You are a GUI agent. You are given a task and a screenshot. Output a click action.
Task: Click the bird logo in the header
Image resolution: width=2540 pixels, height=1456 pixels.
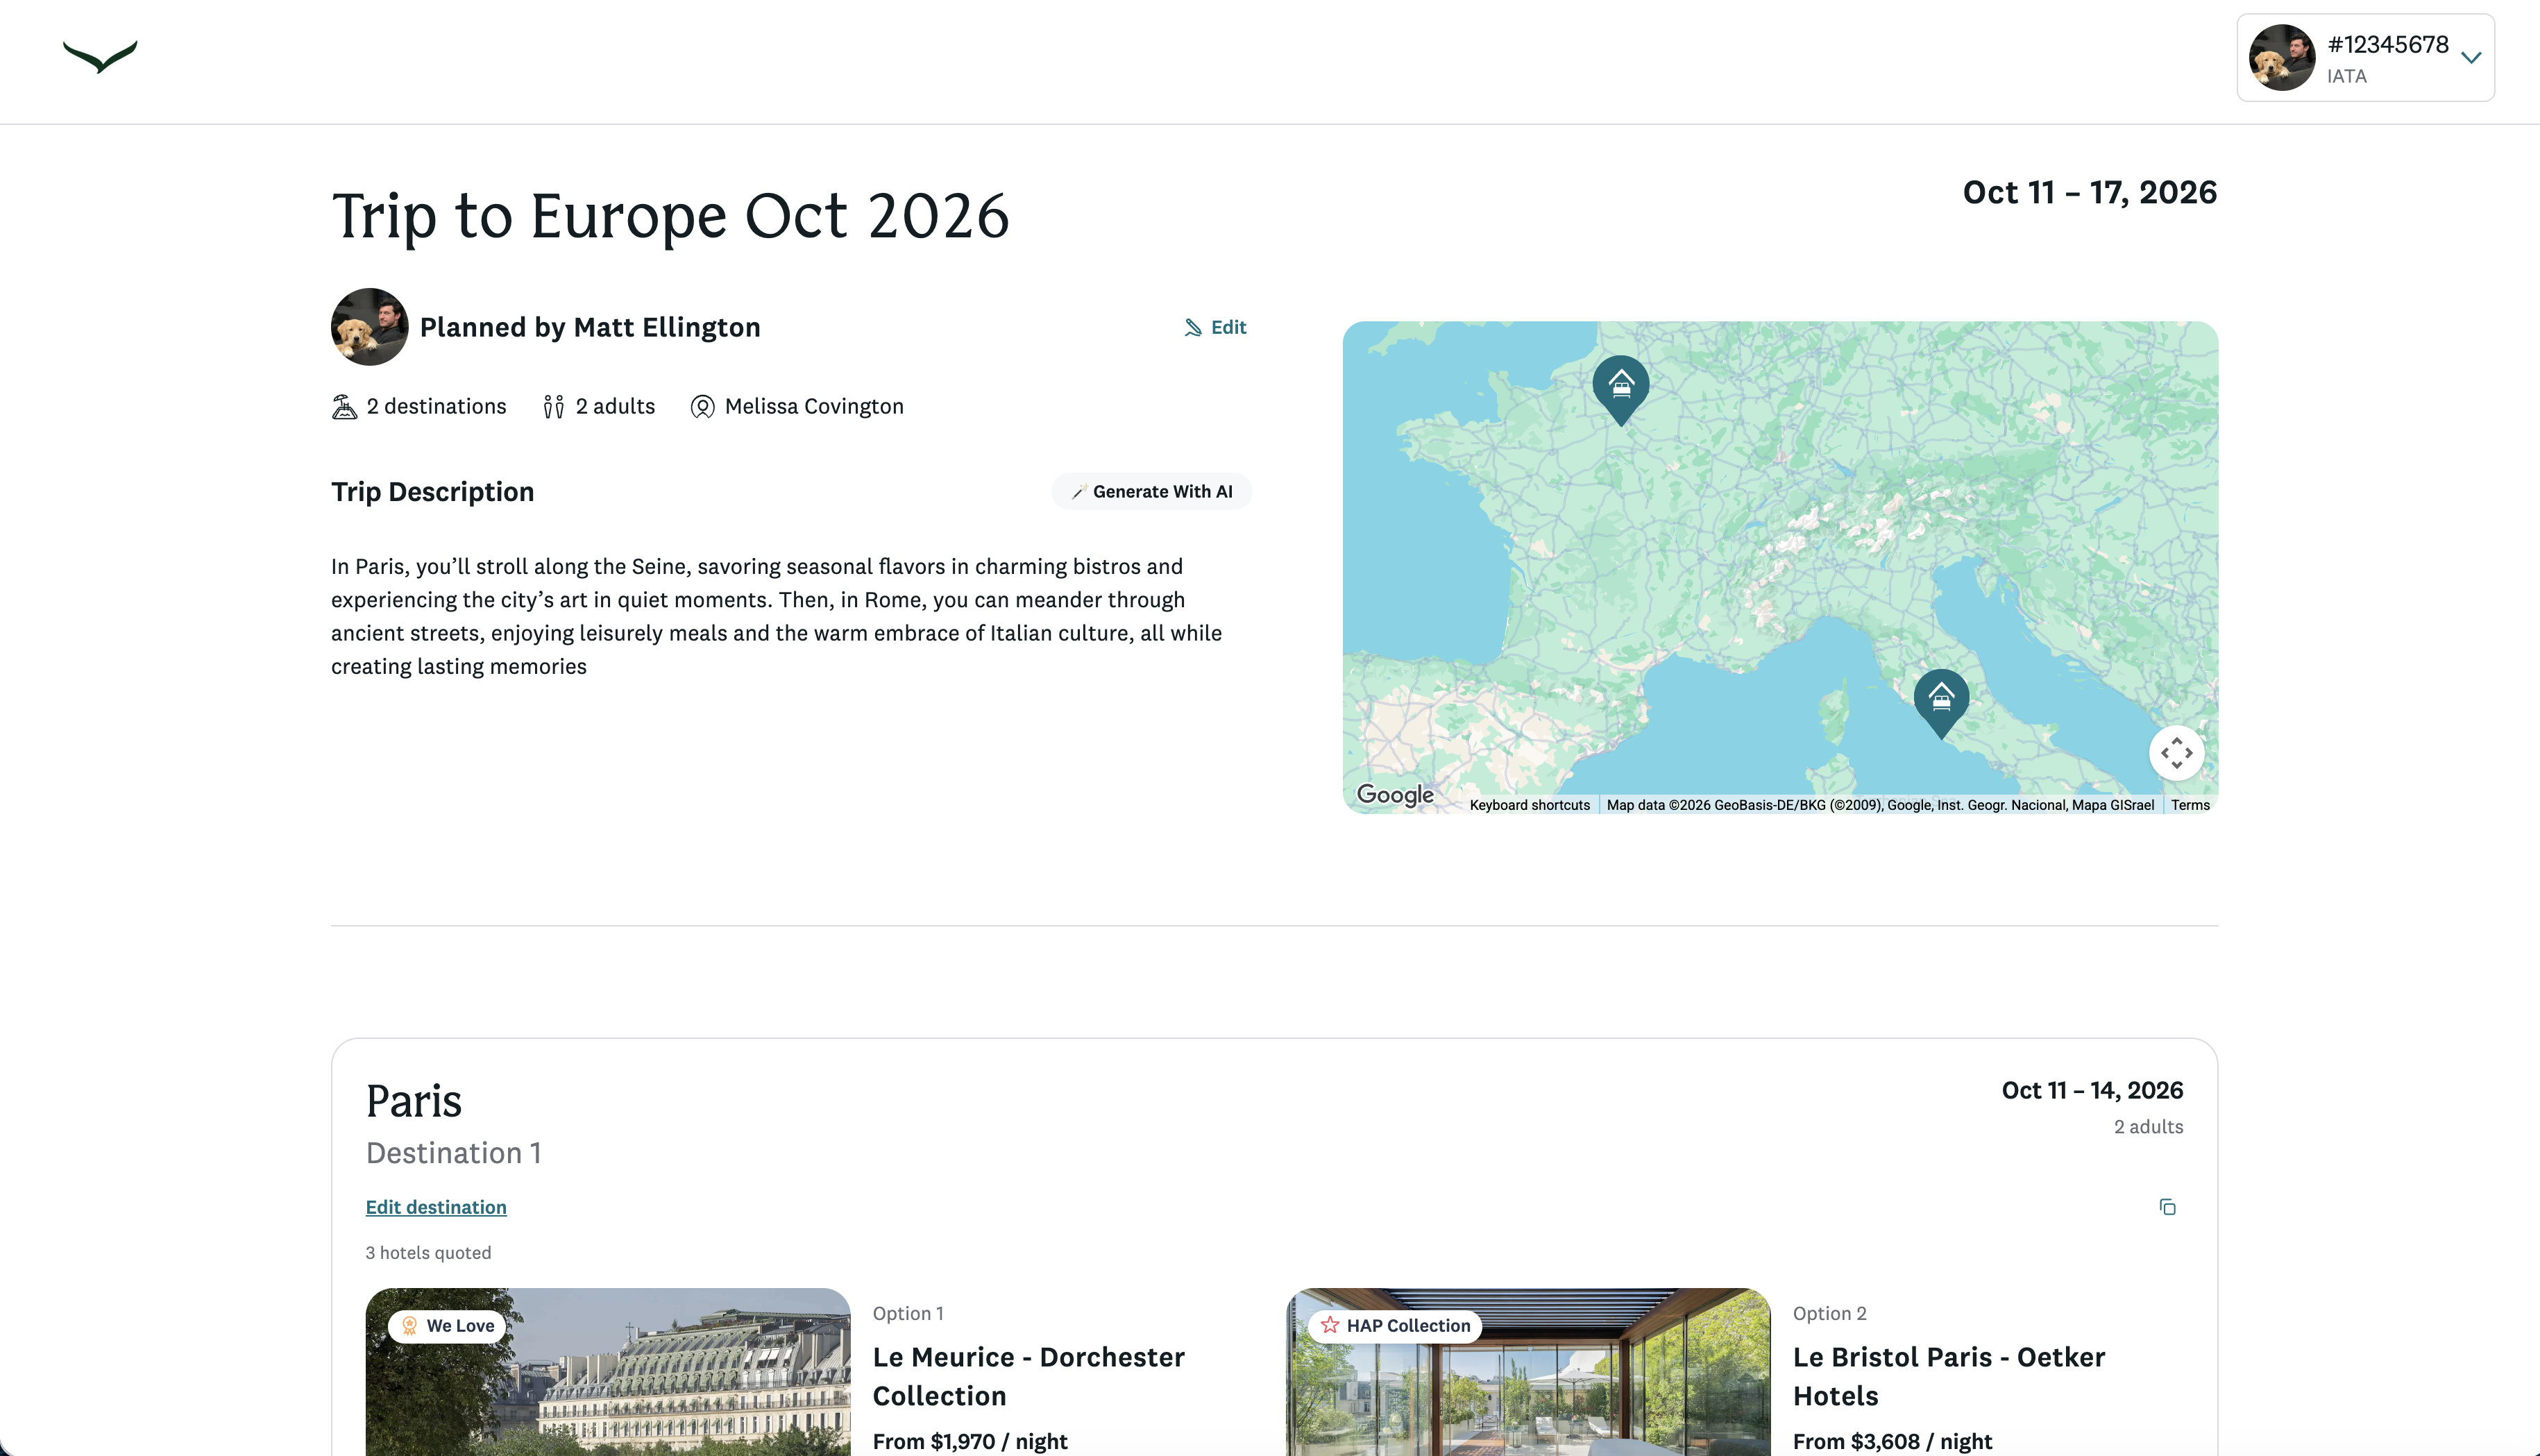(x=100, y=57)
